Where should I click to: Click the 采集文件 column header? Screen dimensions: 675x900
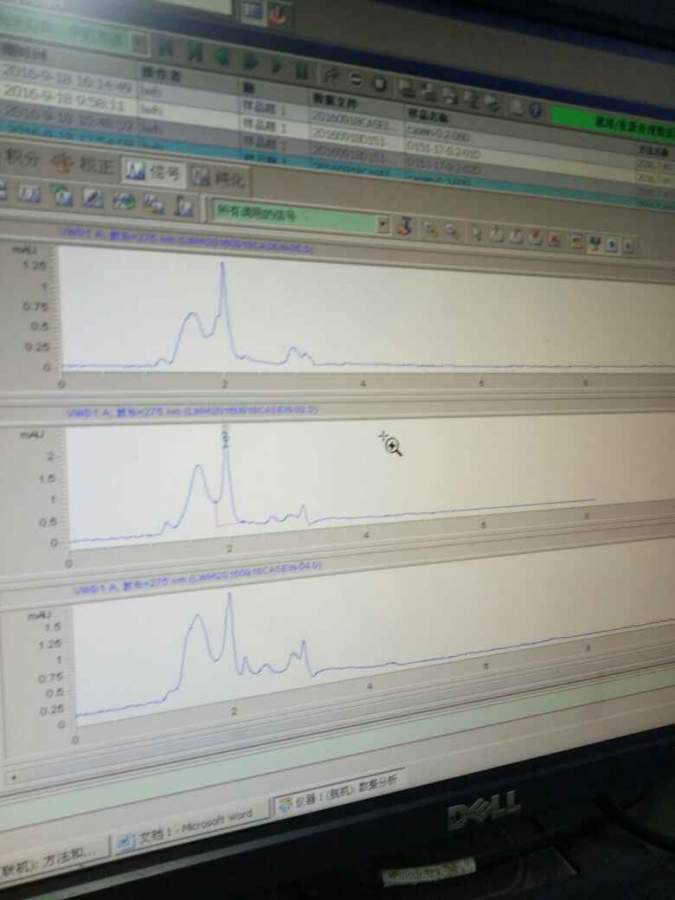335,102
